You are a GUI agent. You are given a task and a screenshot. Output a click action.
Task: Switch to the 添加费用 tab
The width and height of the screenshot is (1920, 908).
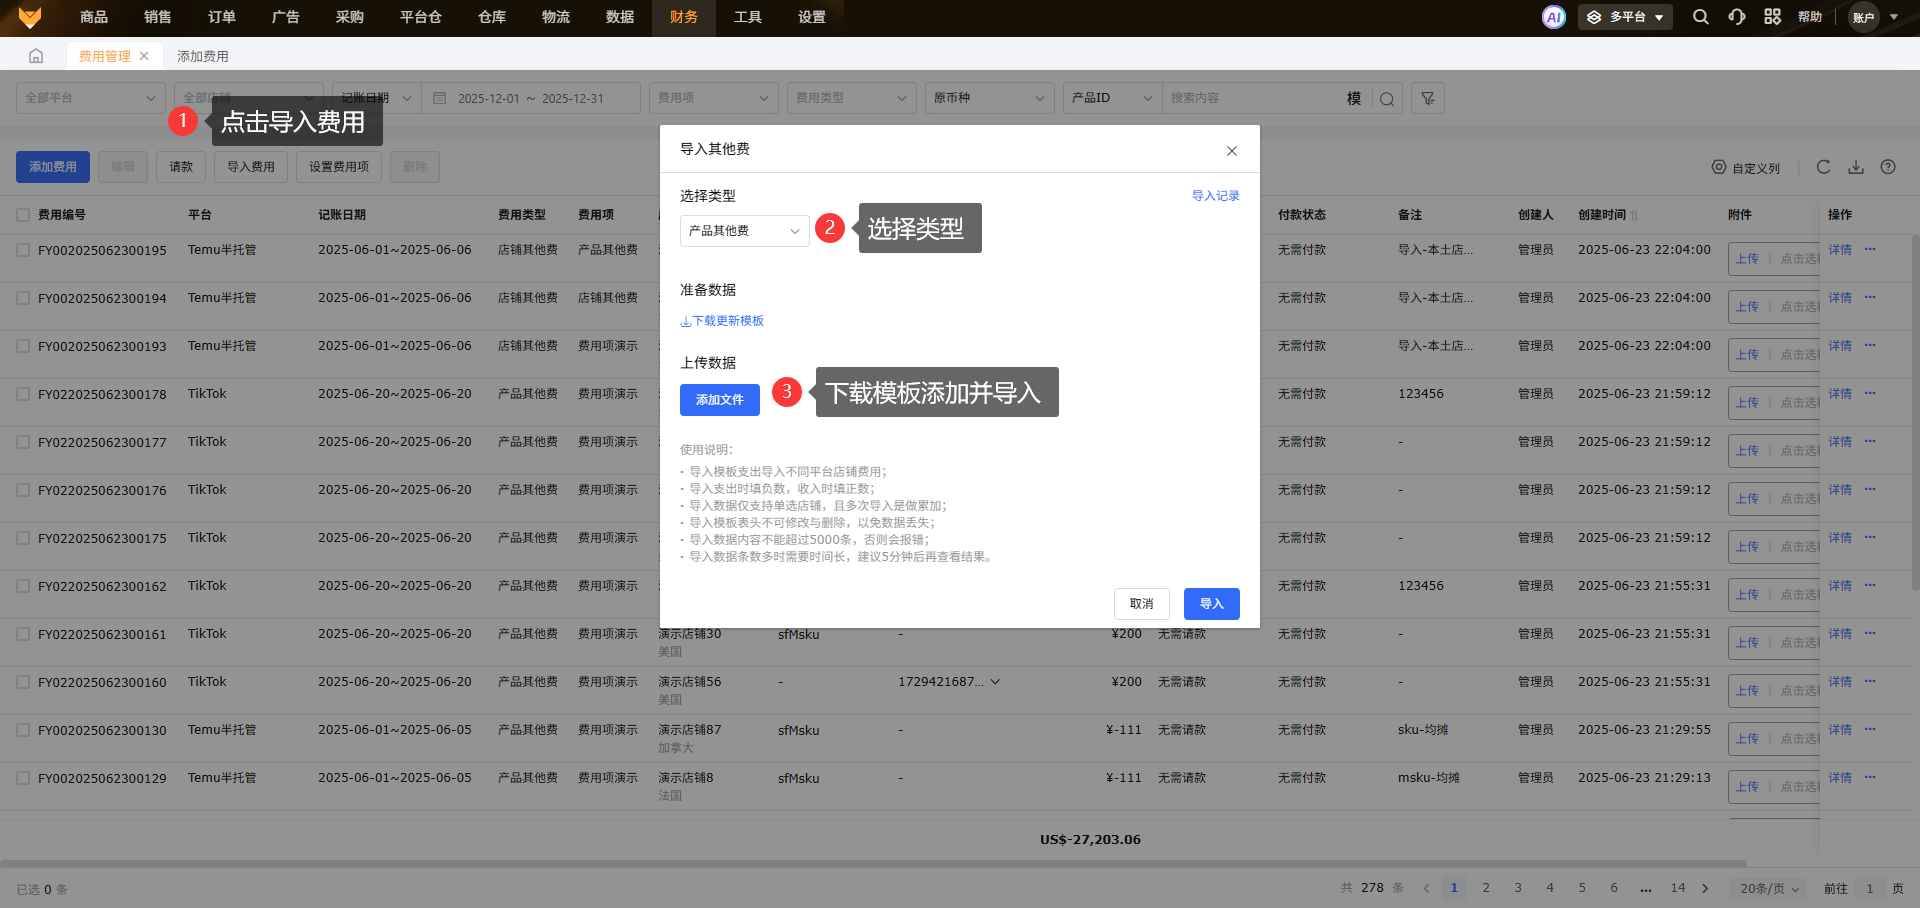pos(203,56)
